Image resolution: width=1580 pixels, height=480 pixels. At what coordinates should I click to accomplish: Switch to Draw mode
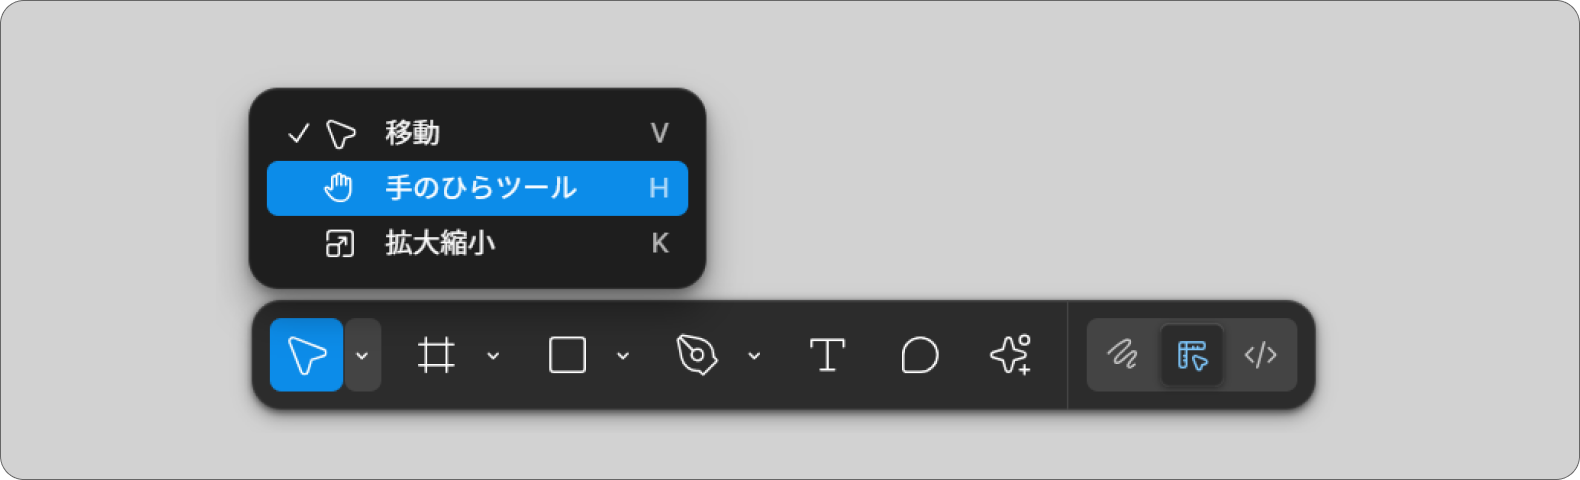pos(1122,355)
